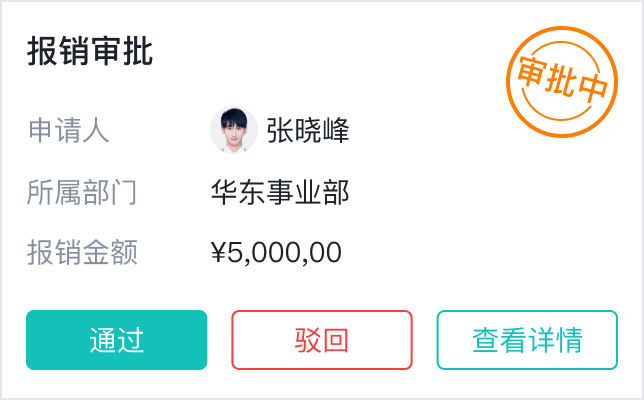Click the amount ¥5,000,00
The height and width of the screenshot is (400, 644).
tap(276, 253)
